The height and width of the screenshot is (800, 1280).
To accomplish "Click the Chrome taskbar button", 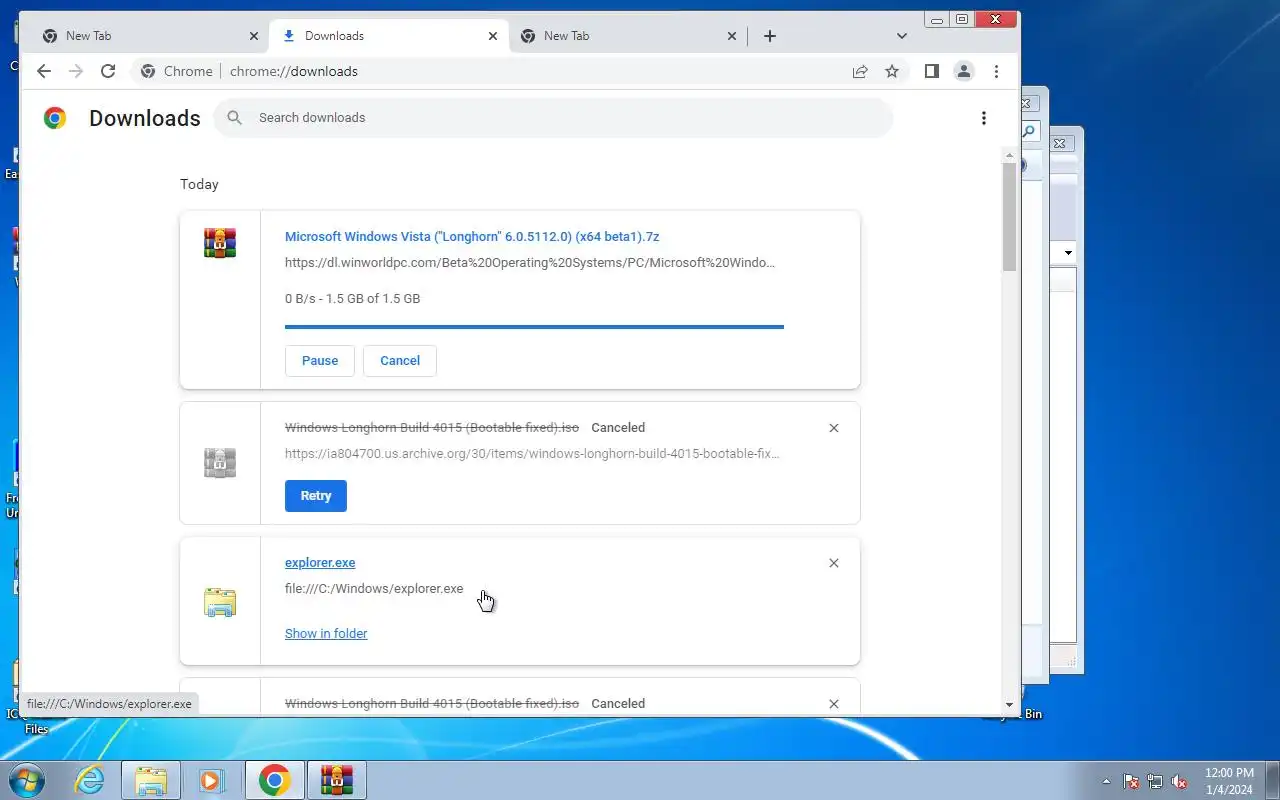I will (274, 780).
